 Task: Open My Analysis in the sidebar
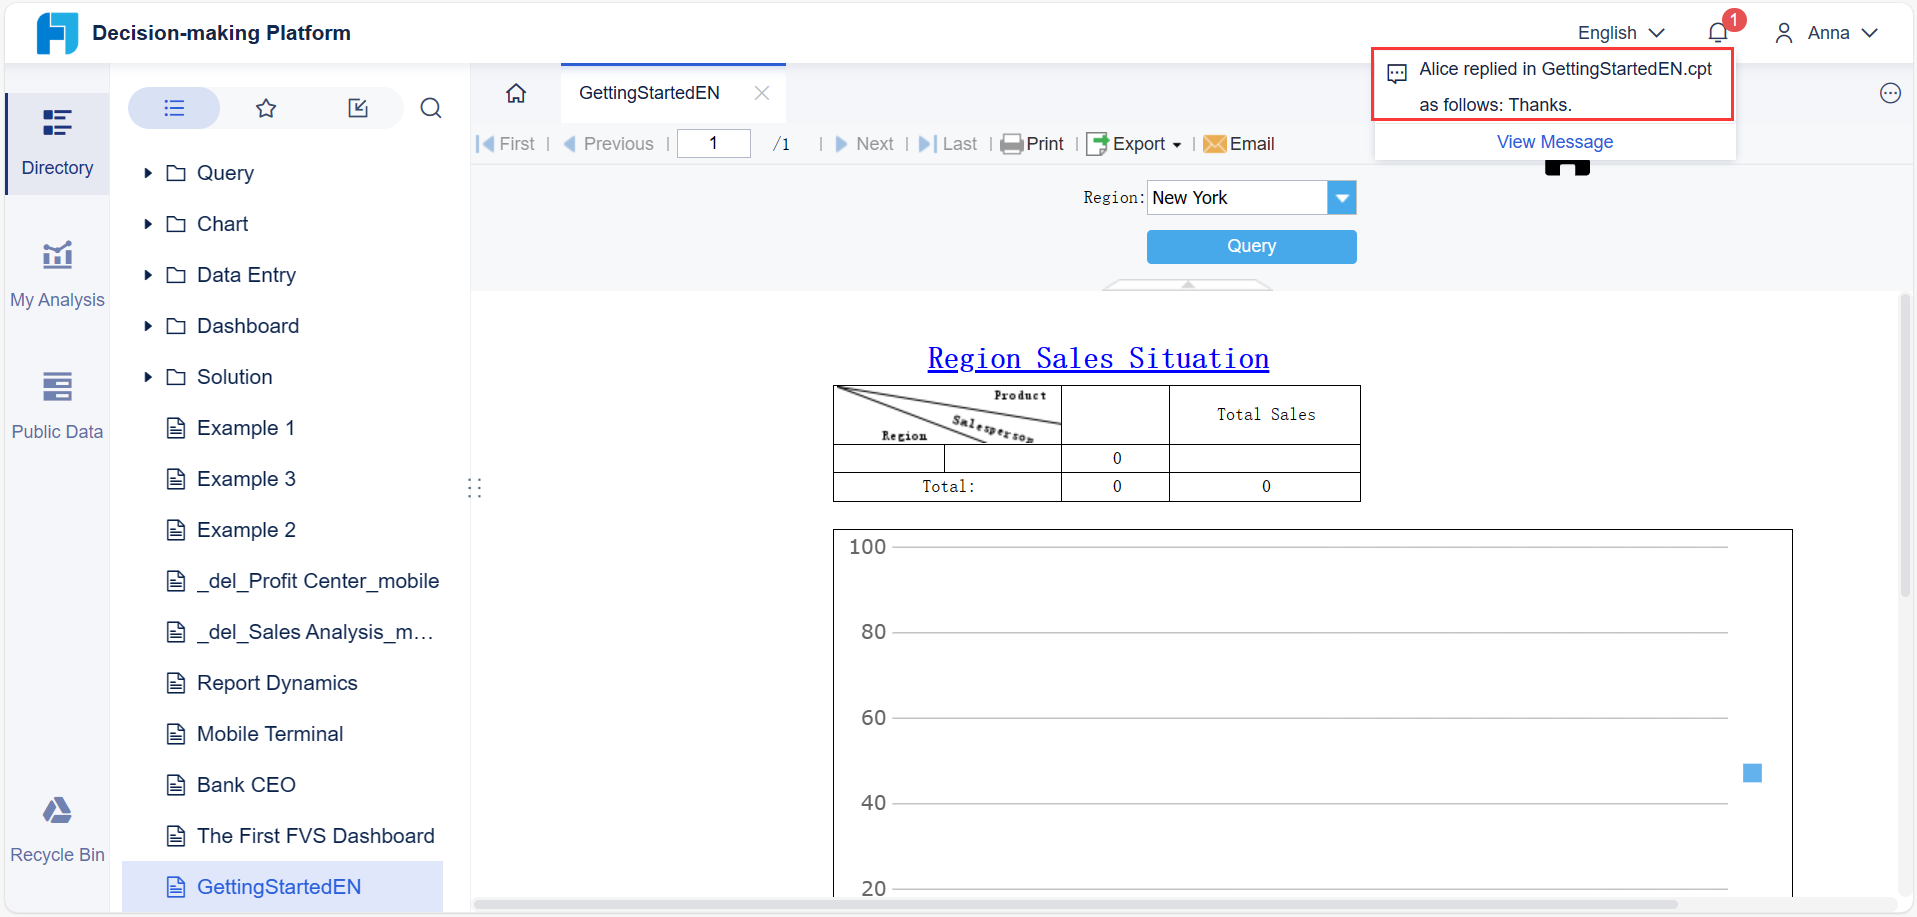tap(57, 275)
